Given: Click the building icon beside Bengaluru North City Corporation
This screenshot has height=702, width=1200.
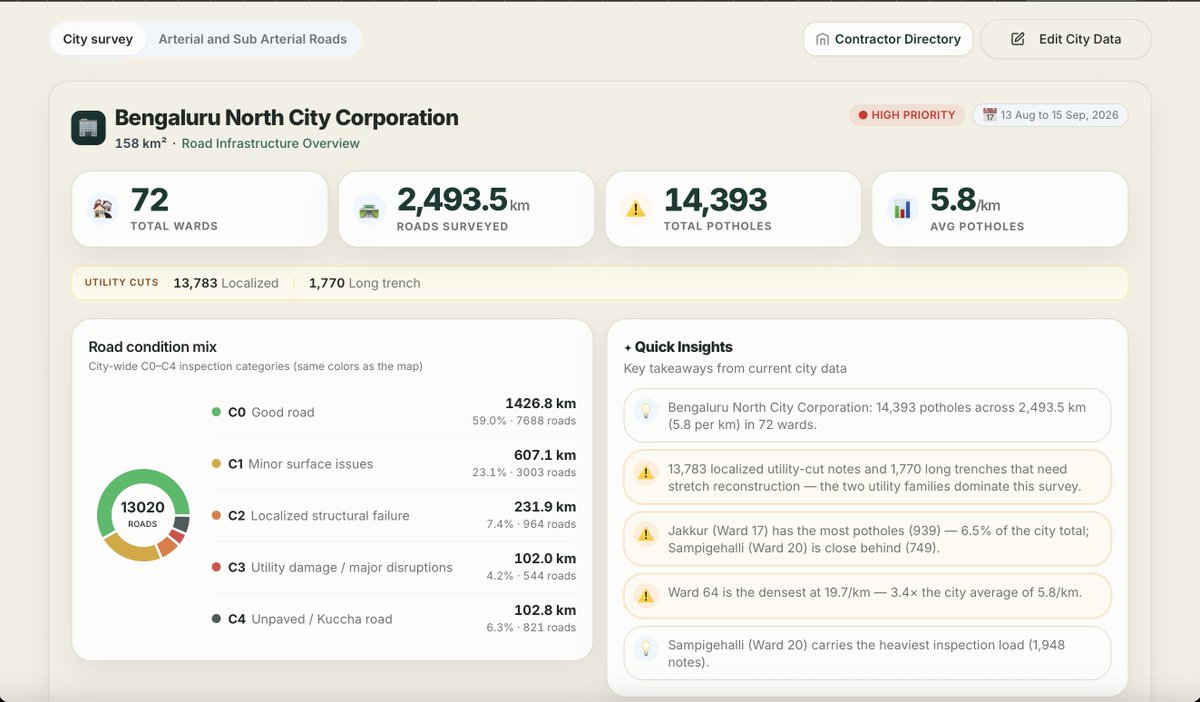Looking at the screenshot, I should click(x=88, y=128).
